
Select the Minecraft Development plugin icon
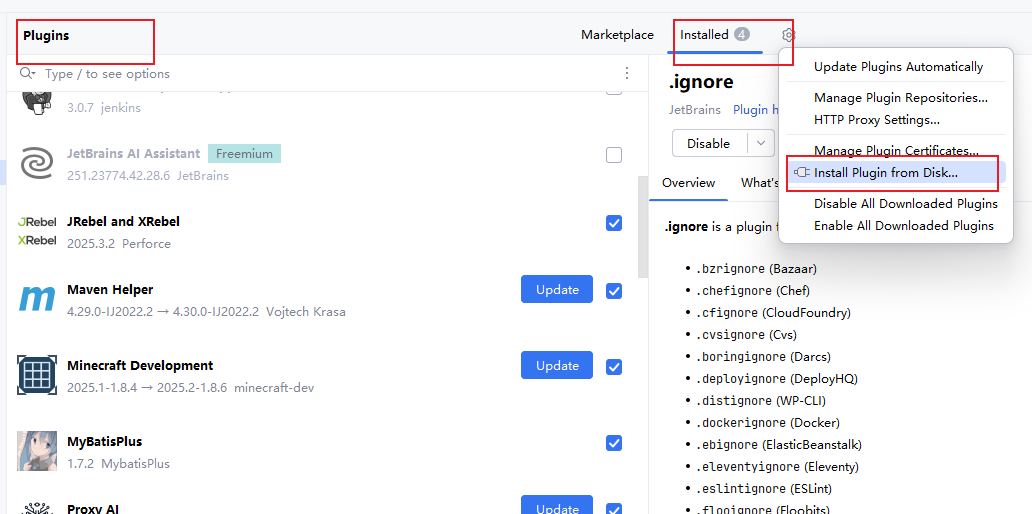click(x=37, y=375)
